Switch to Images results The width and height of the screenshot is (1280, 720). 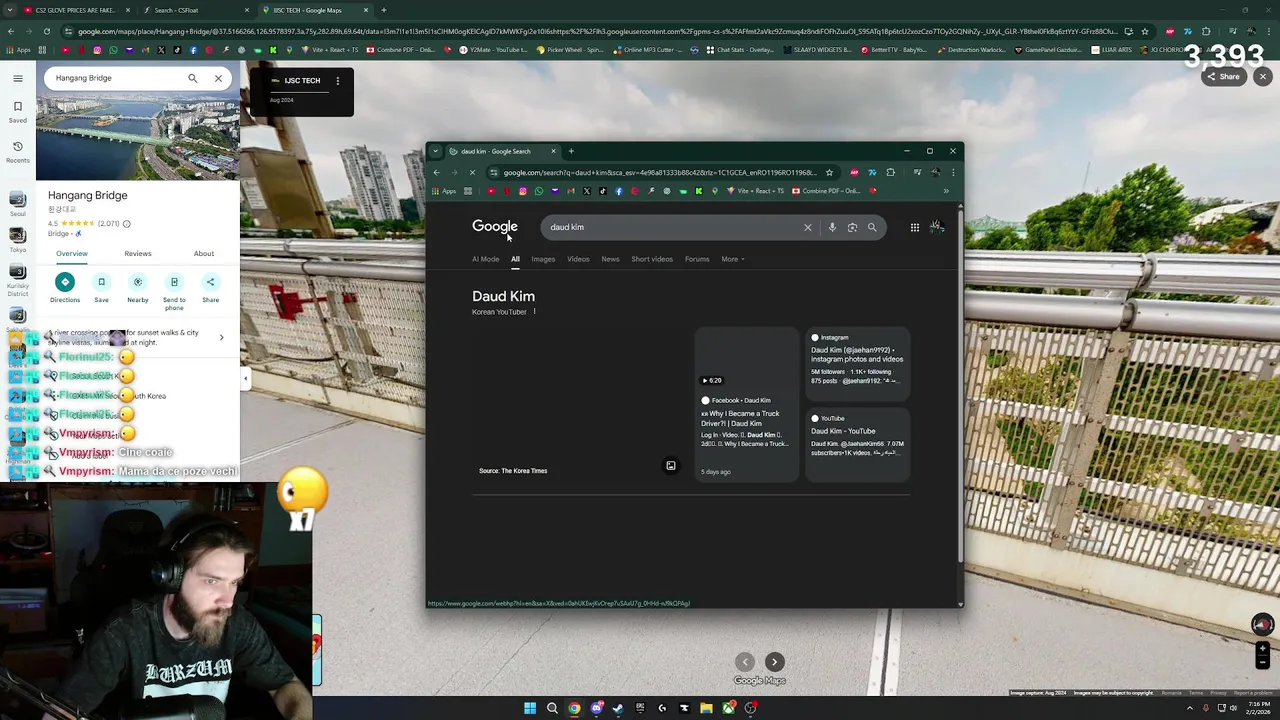pos(543,259)
